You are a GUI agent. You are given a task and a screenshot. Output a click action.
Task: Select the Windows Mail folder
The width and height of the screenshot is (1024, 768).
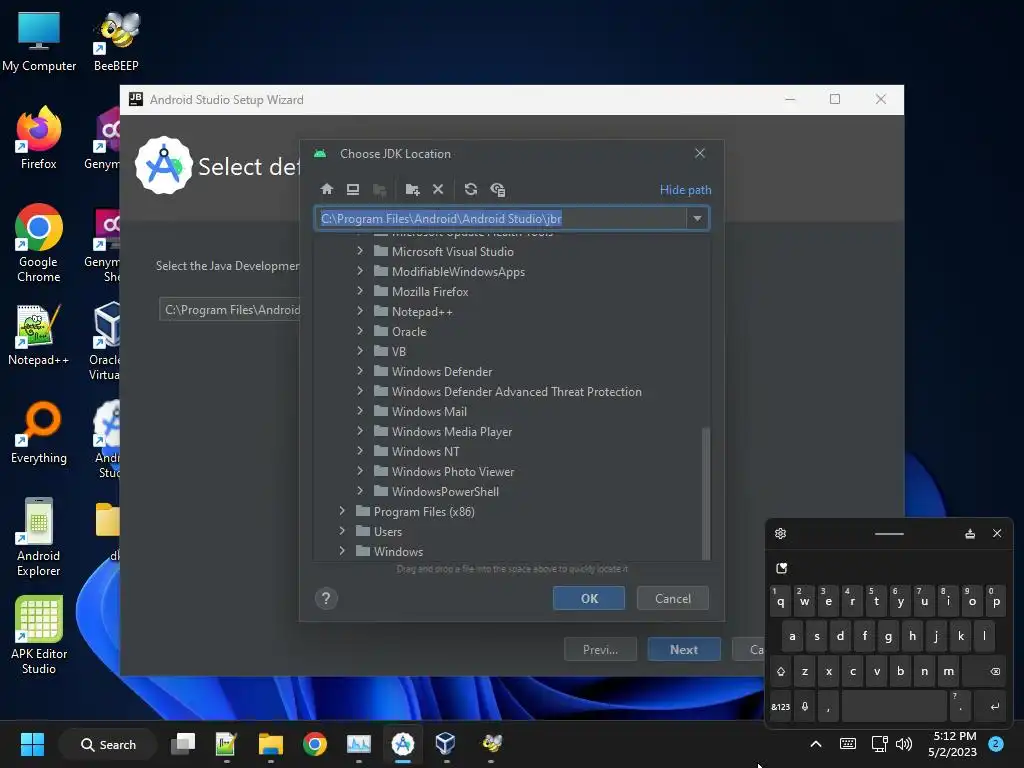pyautogui.click(x=429, y=411)
